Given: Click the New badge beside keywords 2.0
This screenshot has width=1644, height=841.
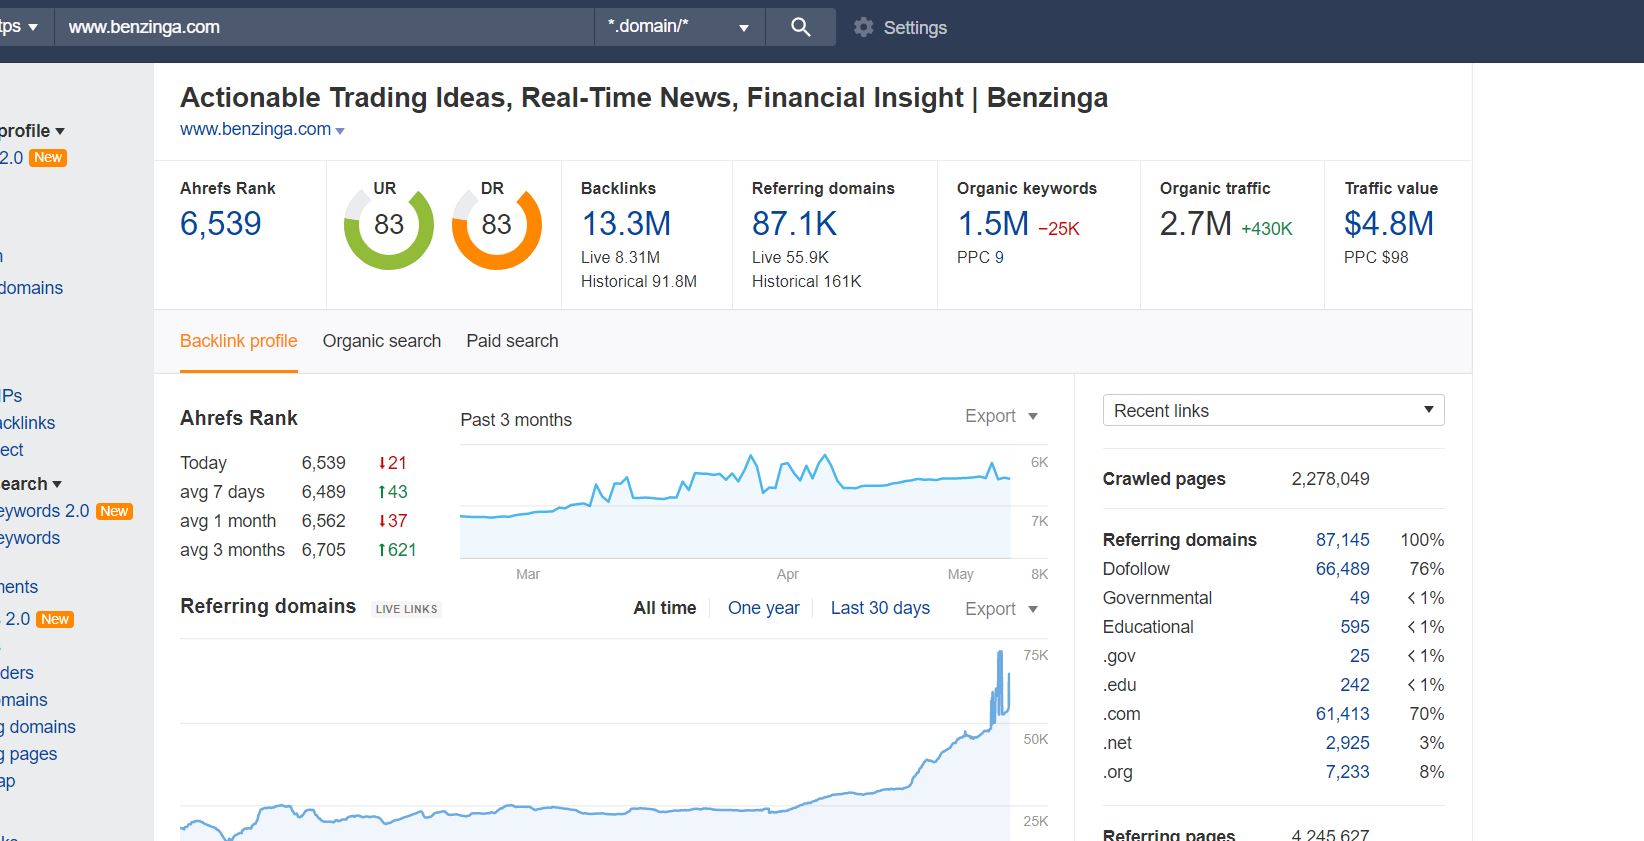Looking at the screenshot, I should pyautogui.click(x=114, y=511).
